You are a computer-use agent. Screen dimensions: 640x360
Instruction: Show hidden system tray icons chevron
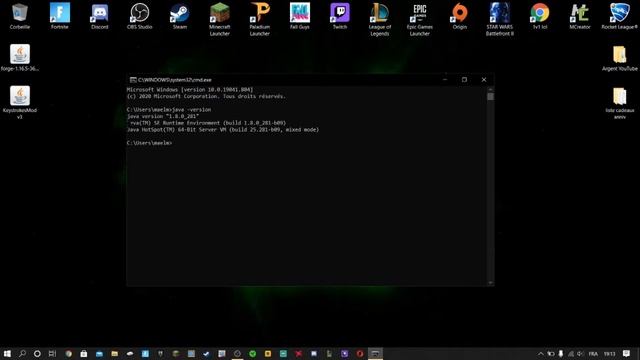click(540, 353)
